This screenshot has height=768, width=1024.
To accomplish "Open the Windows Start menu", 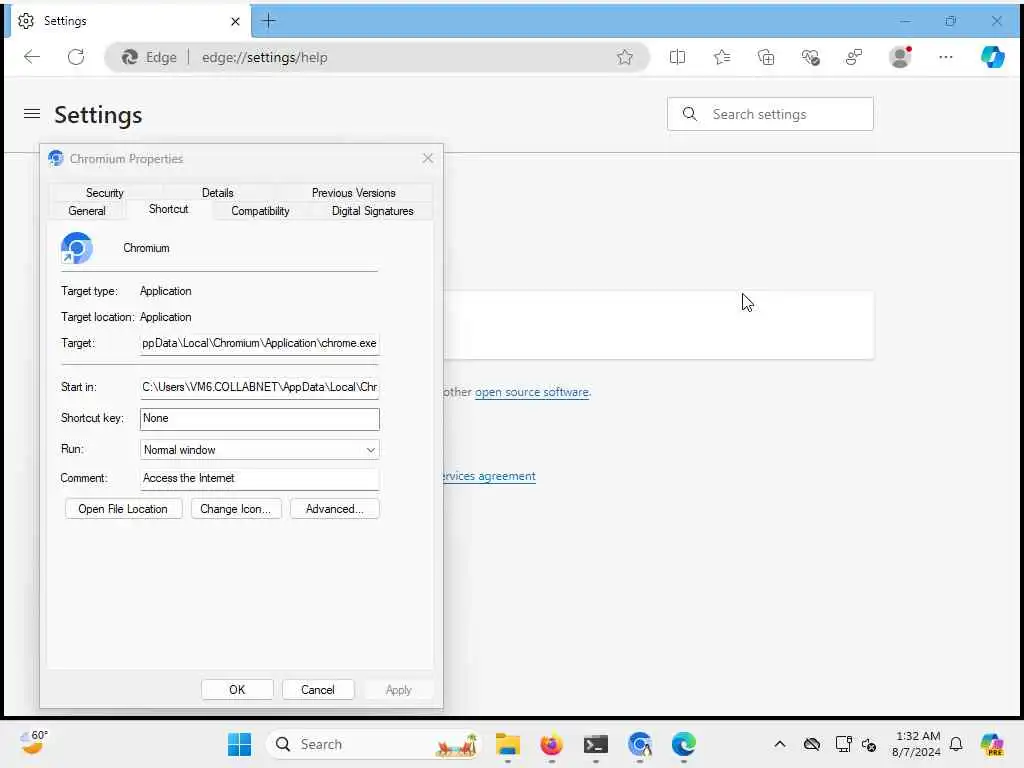I will tap(239, 744).
